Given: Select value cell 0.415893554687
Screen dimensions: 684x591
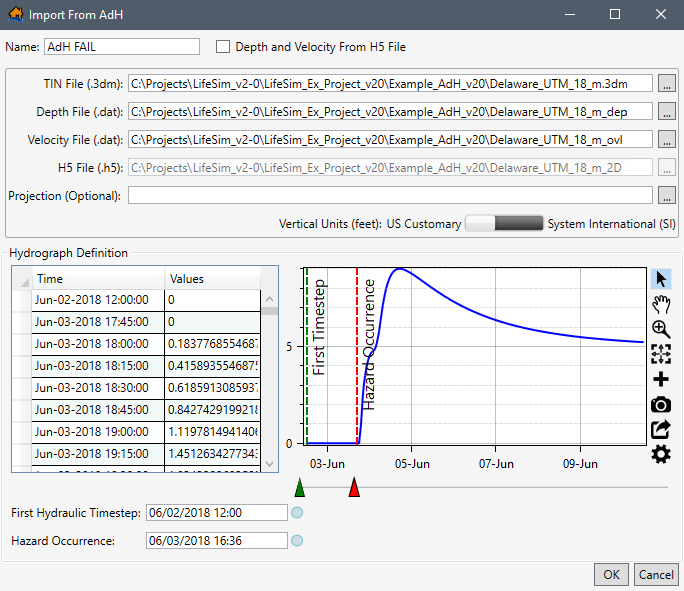Looking at the screenshot, I should pos(212,366).
